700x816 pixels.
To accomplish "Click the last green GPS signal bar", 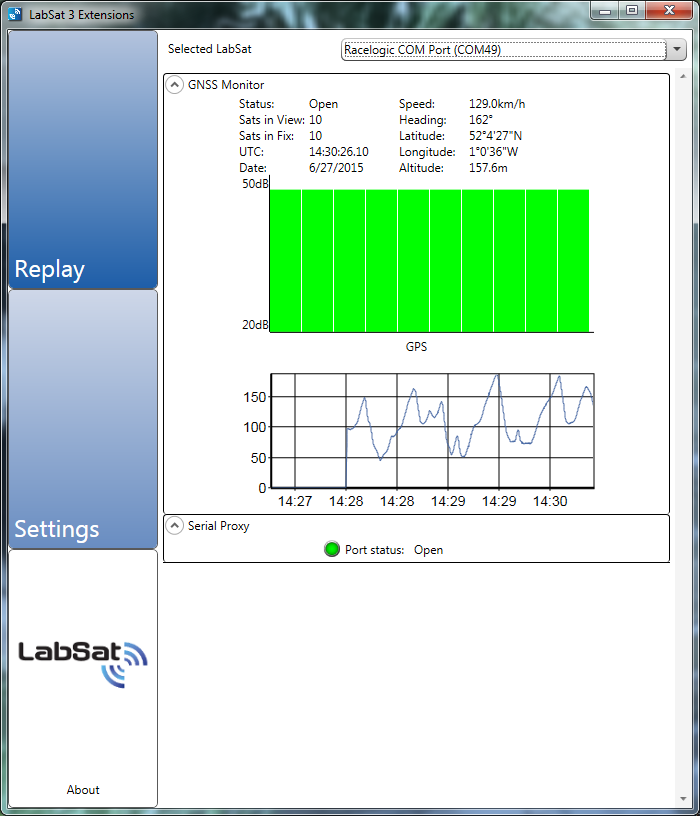I will [x=574, y=260].
